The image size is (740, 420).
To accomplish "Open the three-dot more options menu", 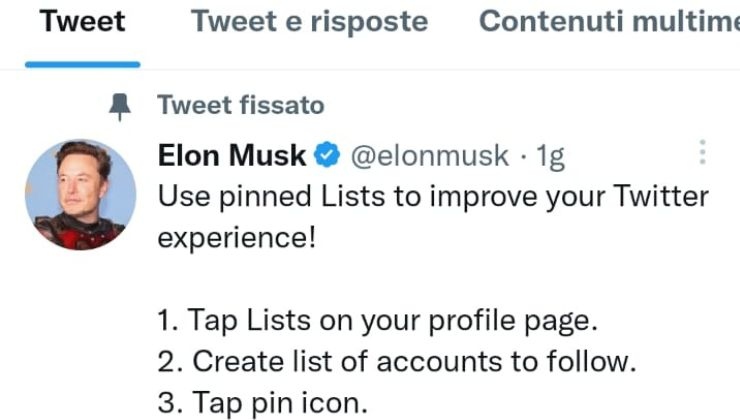I will (x=703, y=153).
